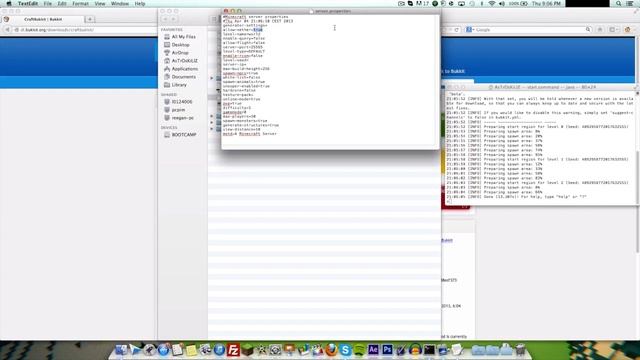Open iTunes icon in Dock

point(219,350)
